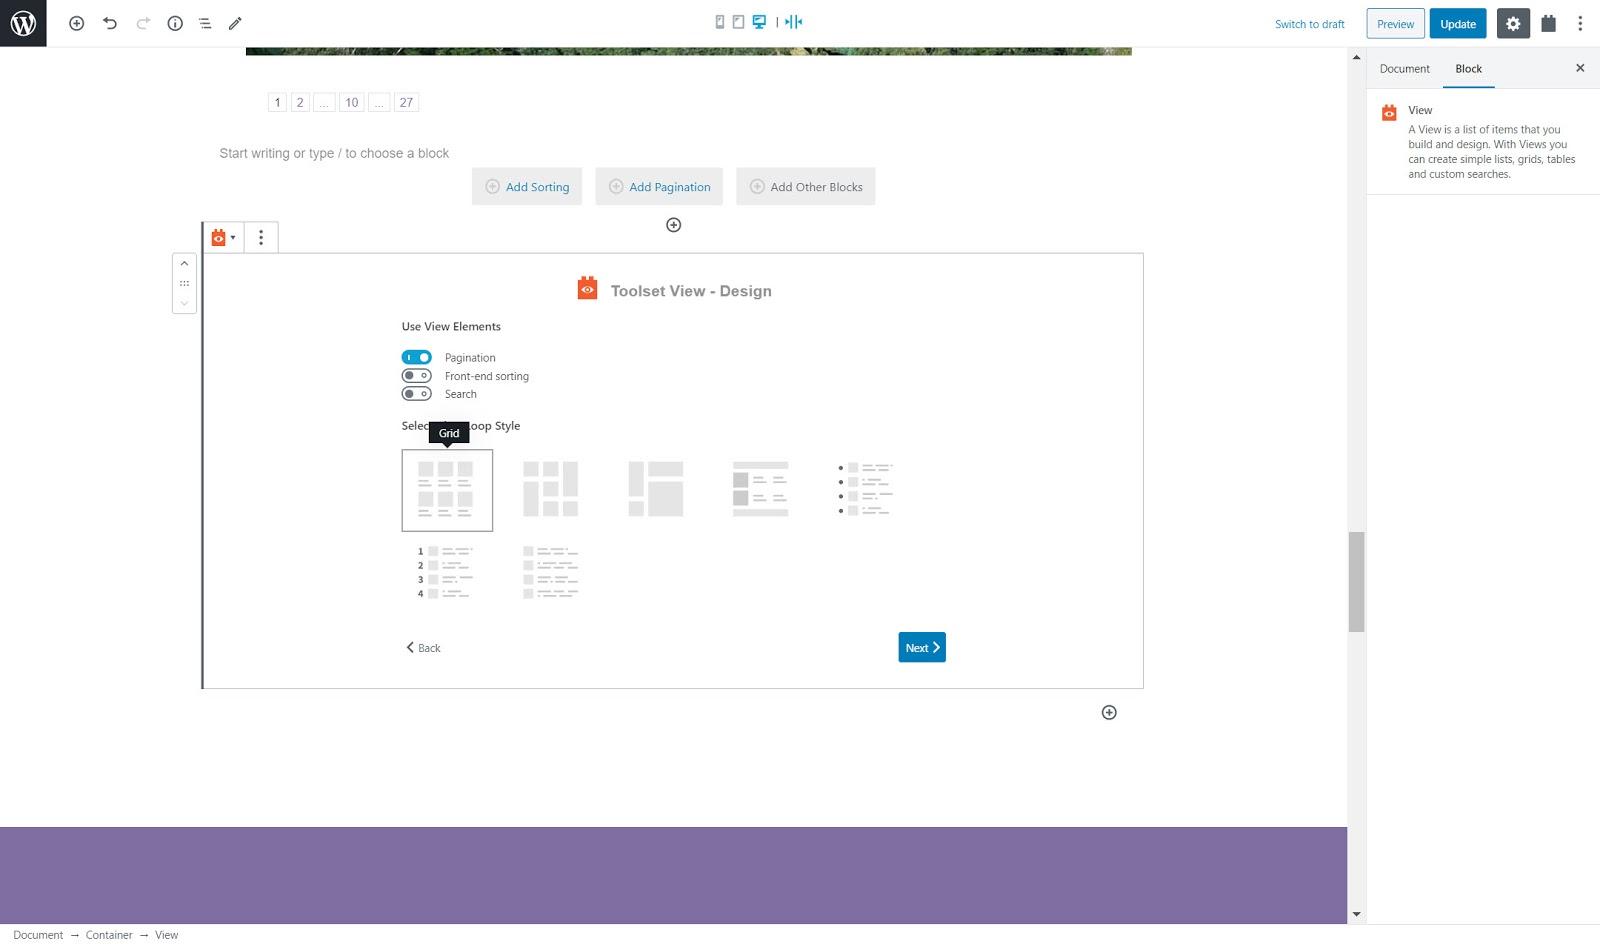
Task: Select the collage loop style thumbnail
Action: coord(656,489)
